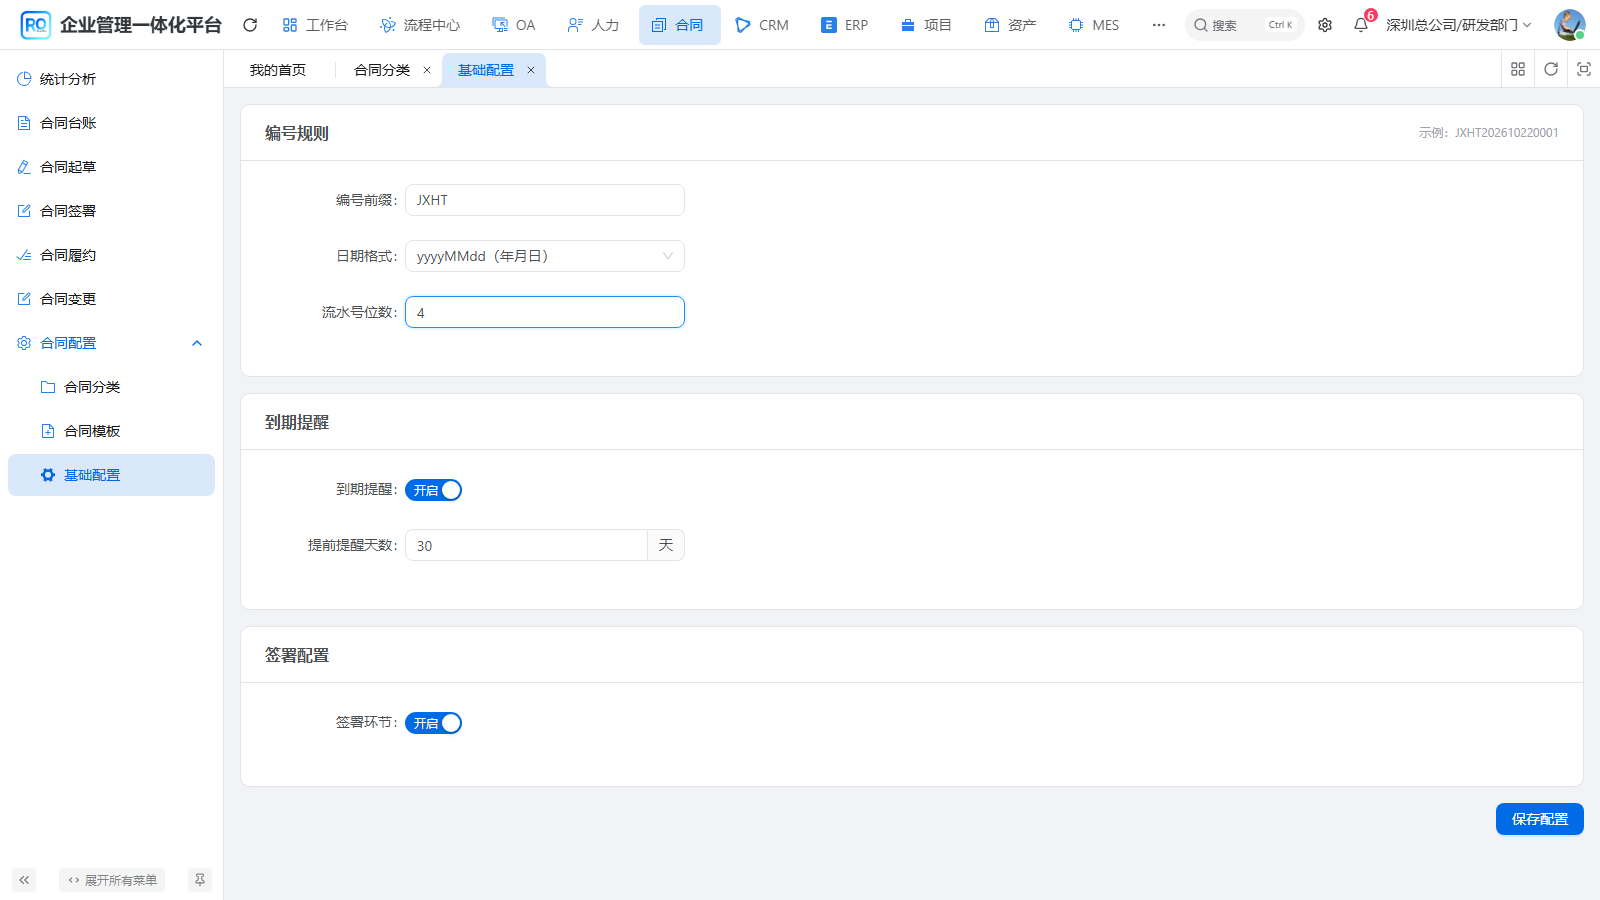The image size is (1600, 900).
Task: Open the settings gear in top bar
Action: [1325, 25]
